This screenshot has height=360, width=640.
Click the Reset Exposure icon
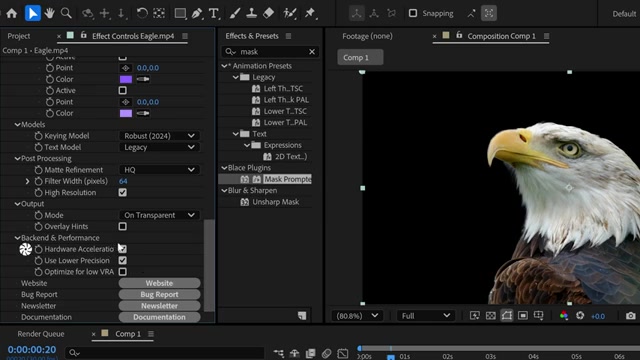pyautogui.click(x=580, y=316)
